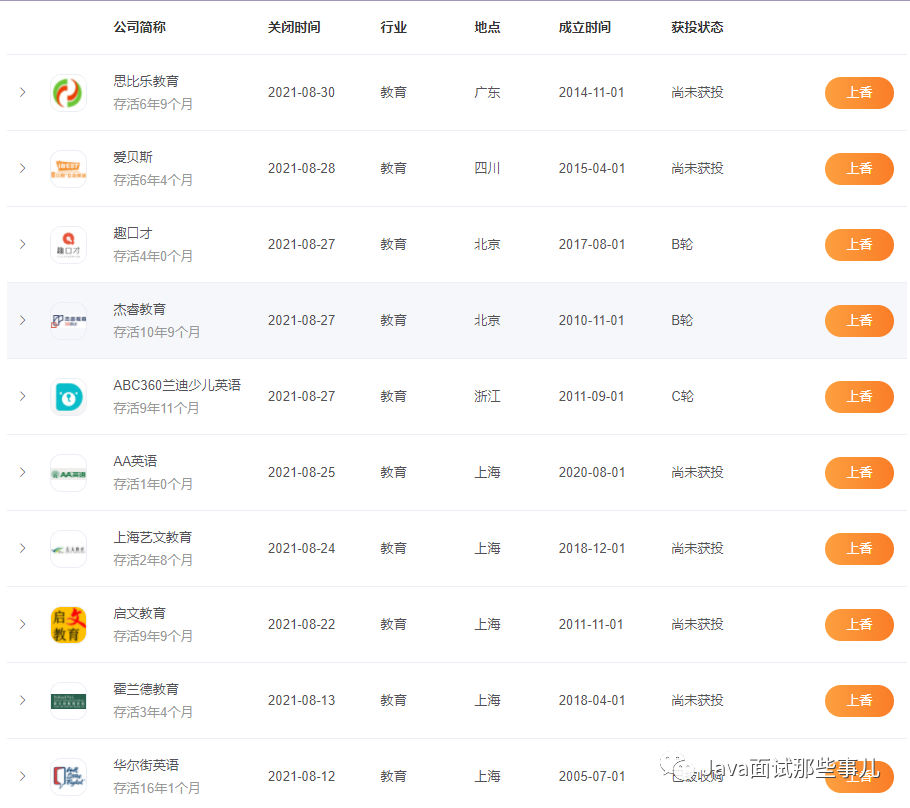Expand the 启文教育 row
This screenshot has width=910, height=808.
(23, 625)
